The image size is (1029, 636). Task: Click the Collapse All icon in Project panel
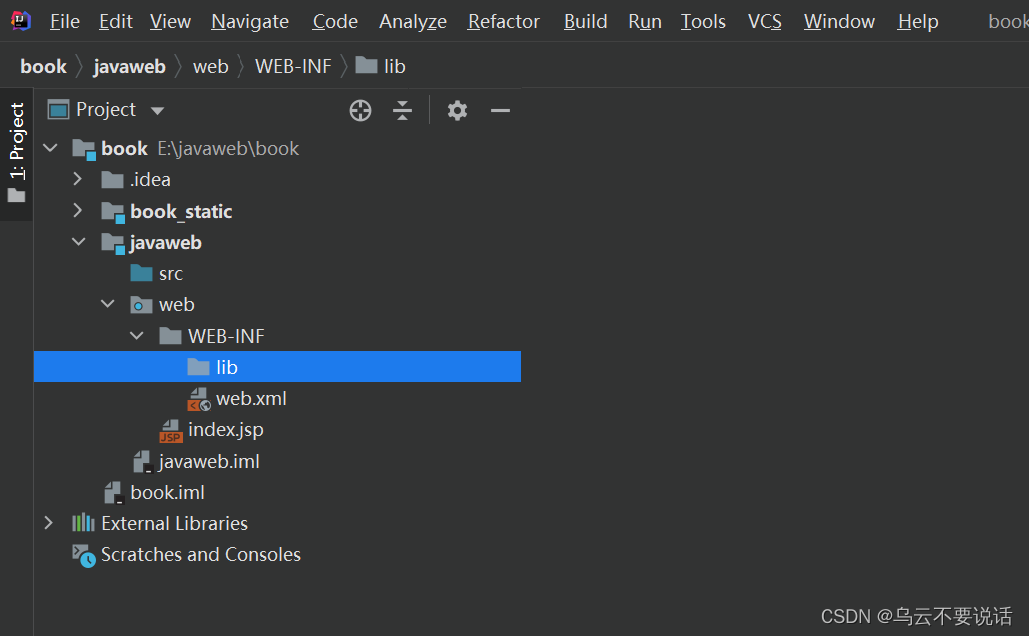tap(402, 111)
